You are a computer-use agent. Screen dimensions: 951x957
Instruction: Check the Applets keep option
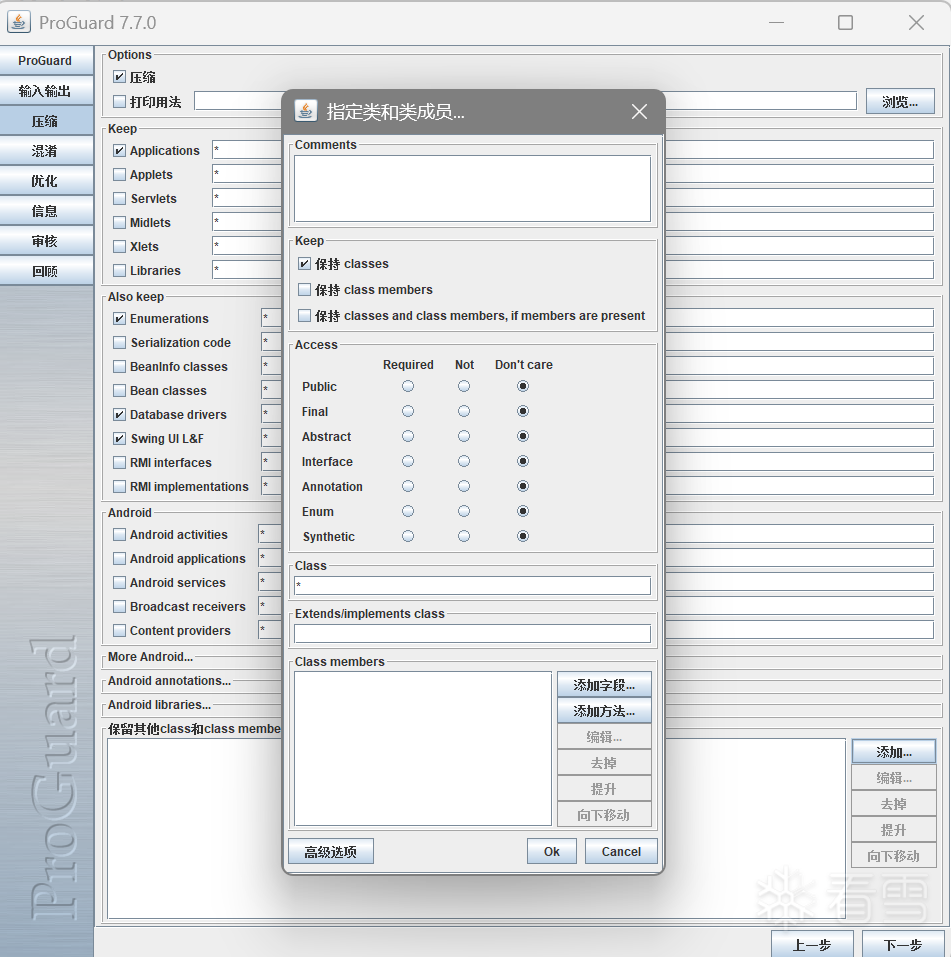tap(120, 175)
